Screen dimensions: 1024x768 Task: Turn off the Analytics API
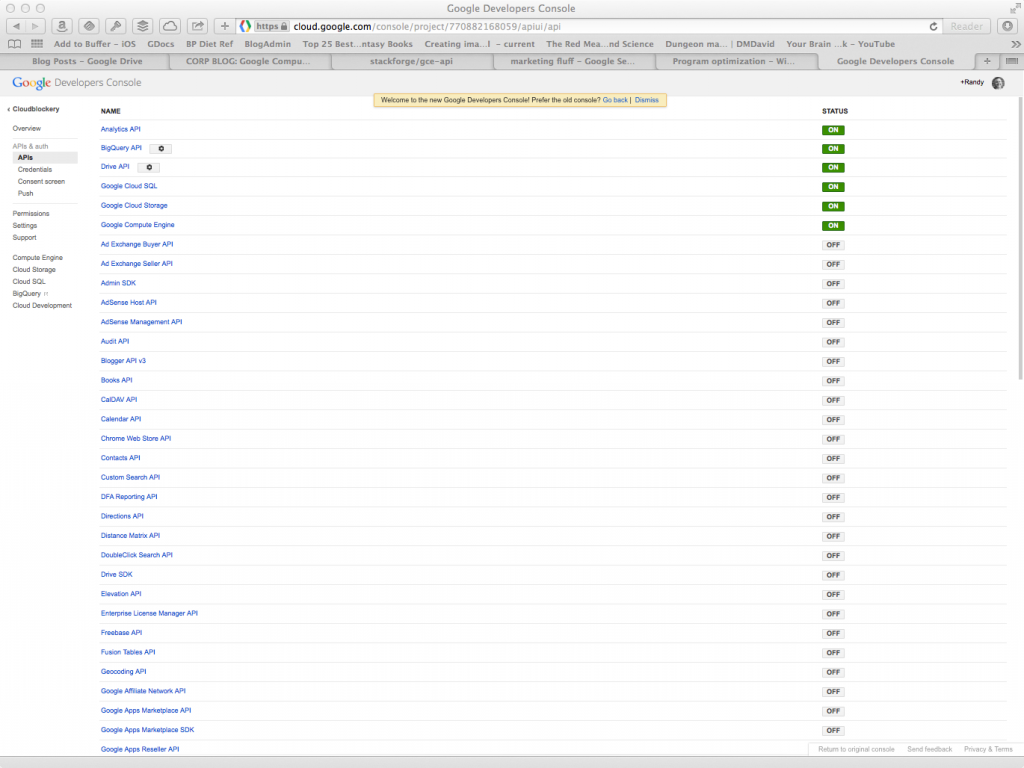833,129
